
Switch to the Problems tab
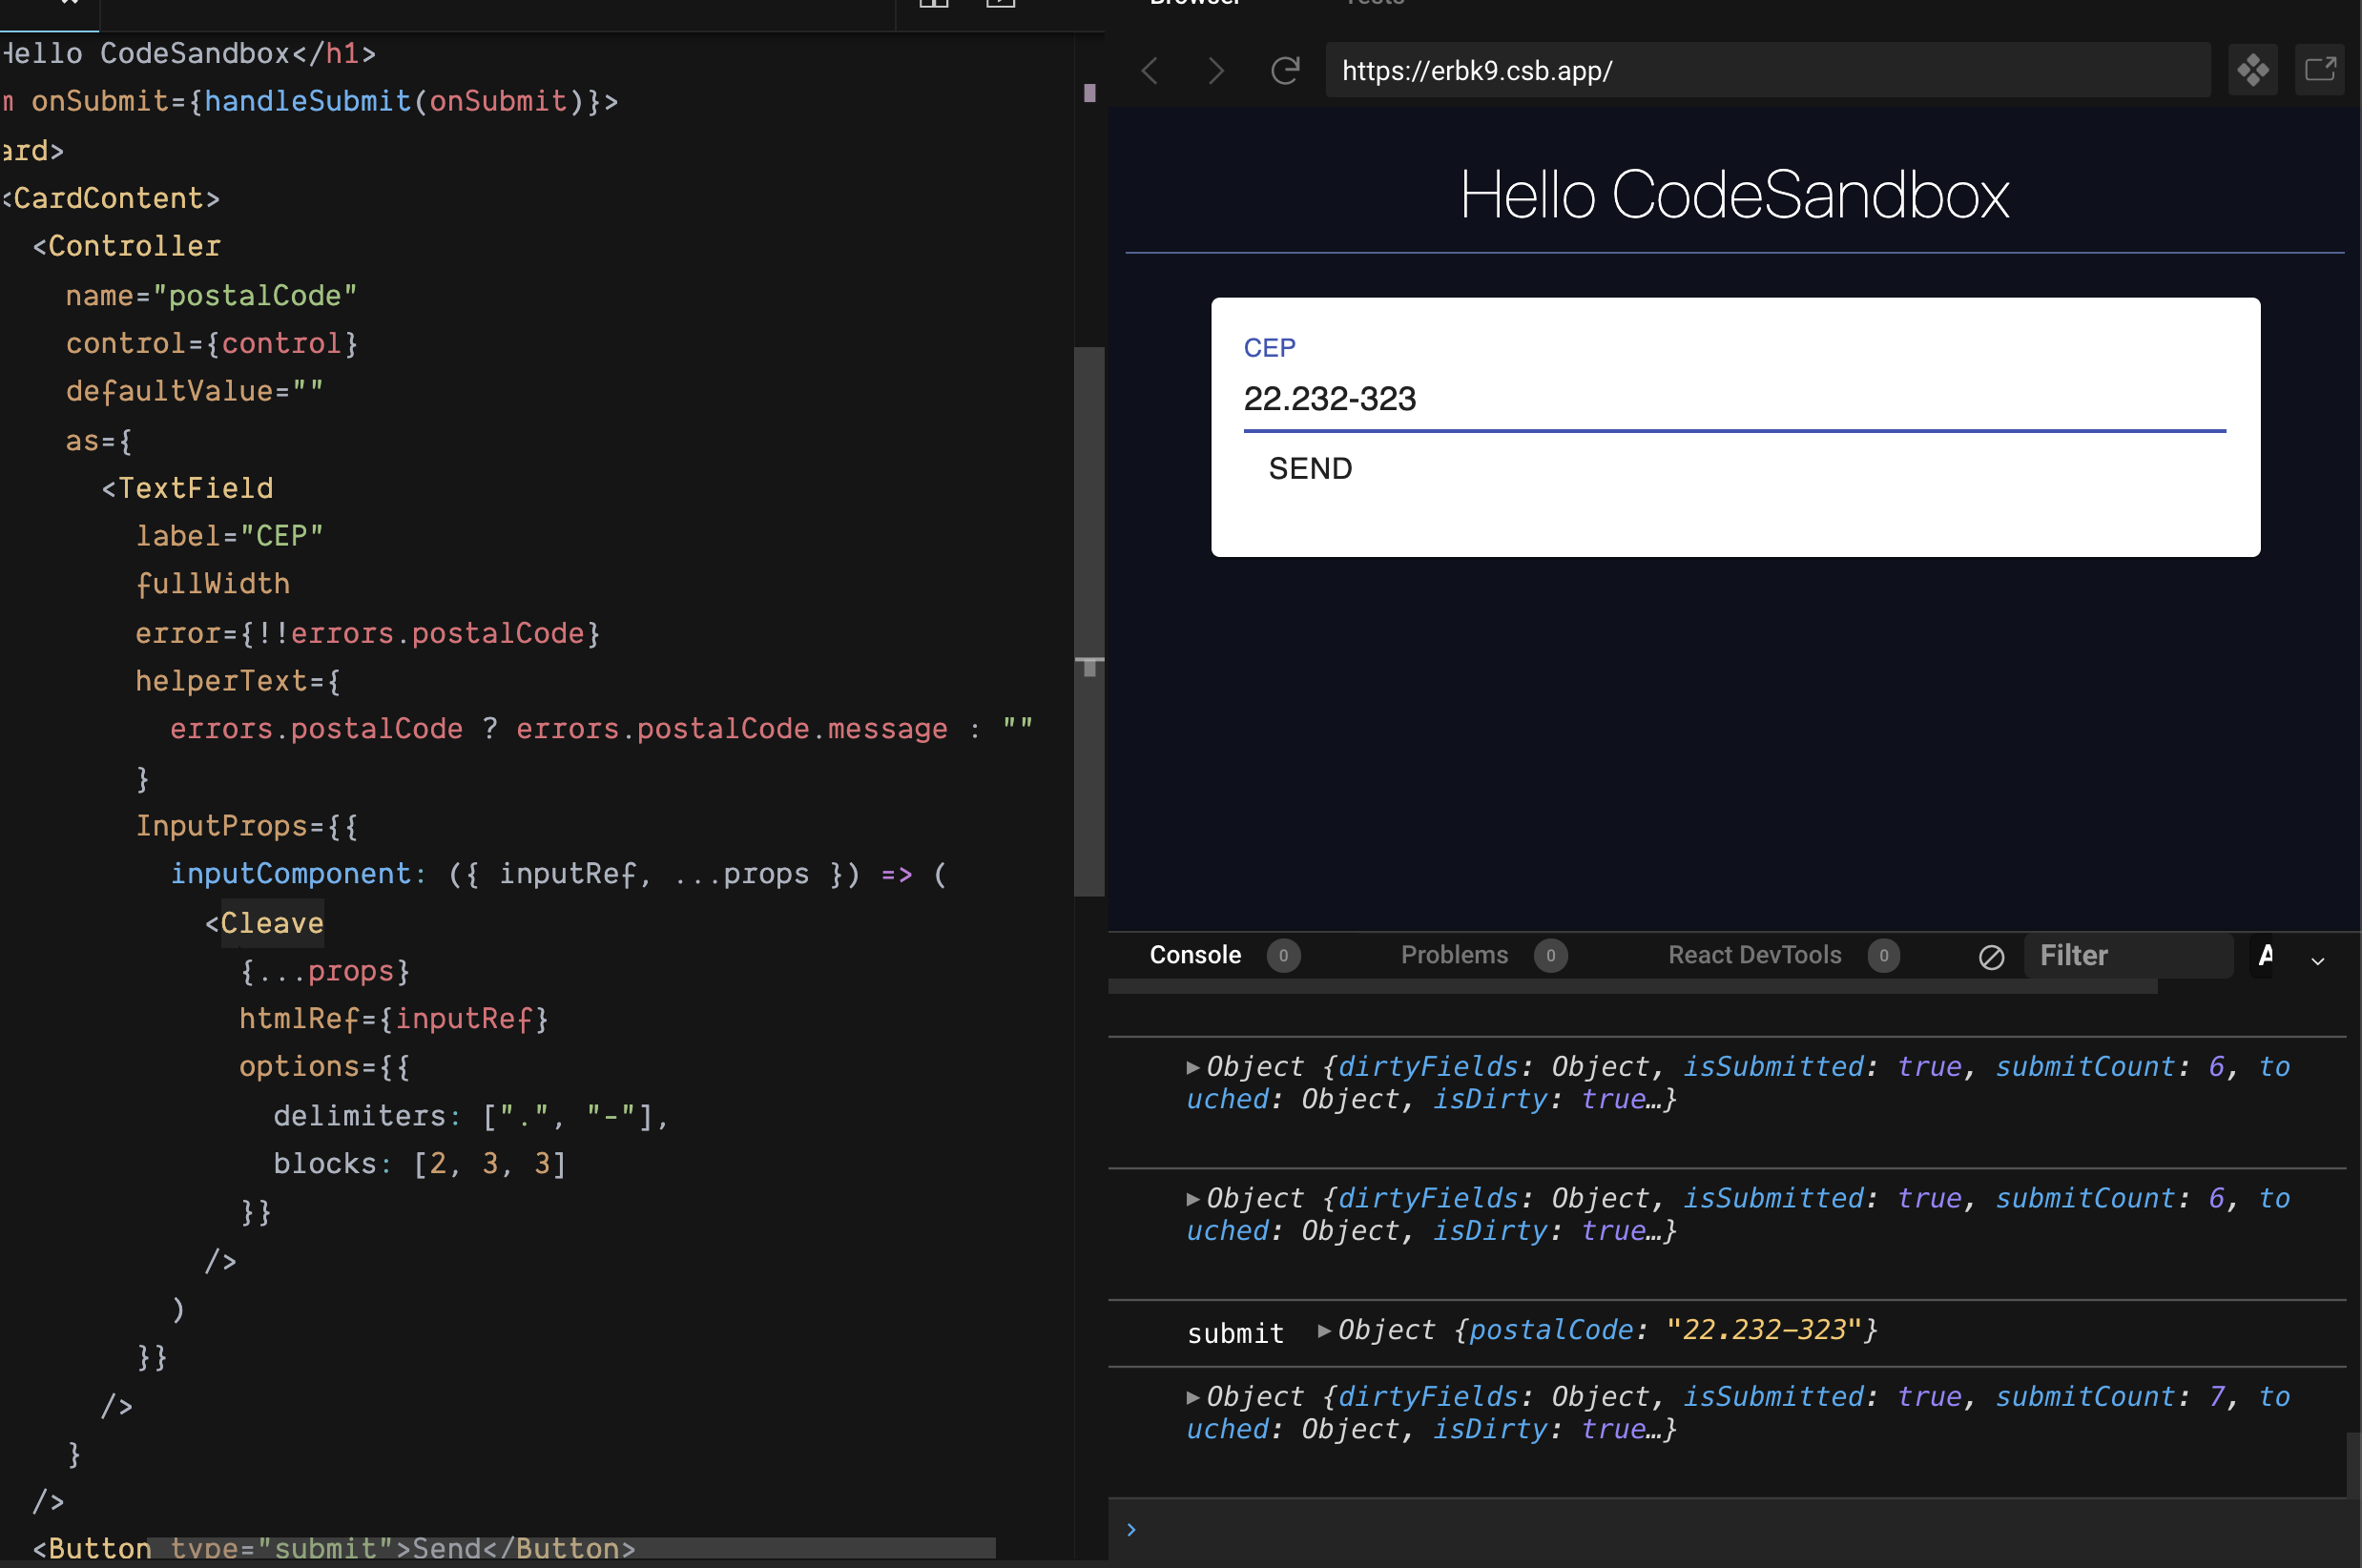(x=1454, y=955)
